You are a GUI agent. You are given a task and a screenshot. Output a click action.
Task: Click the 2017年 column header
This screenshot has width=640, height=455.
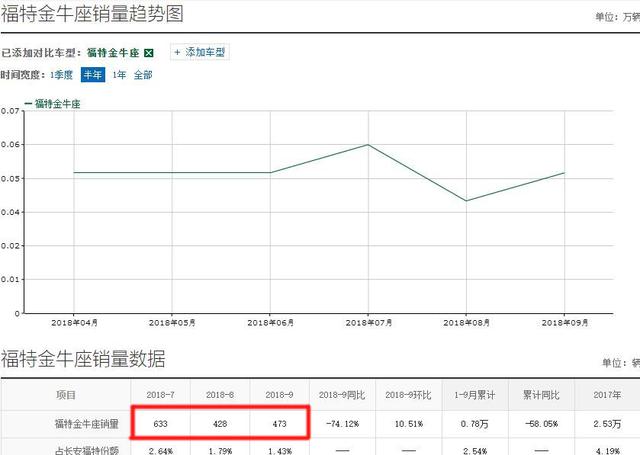tap(607, 395)
